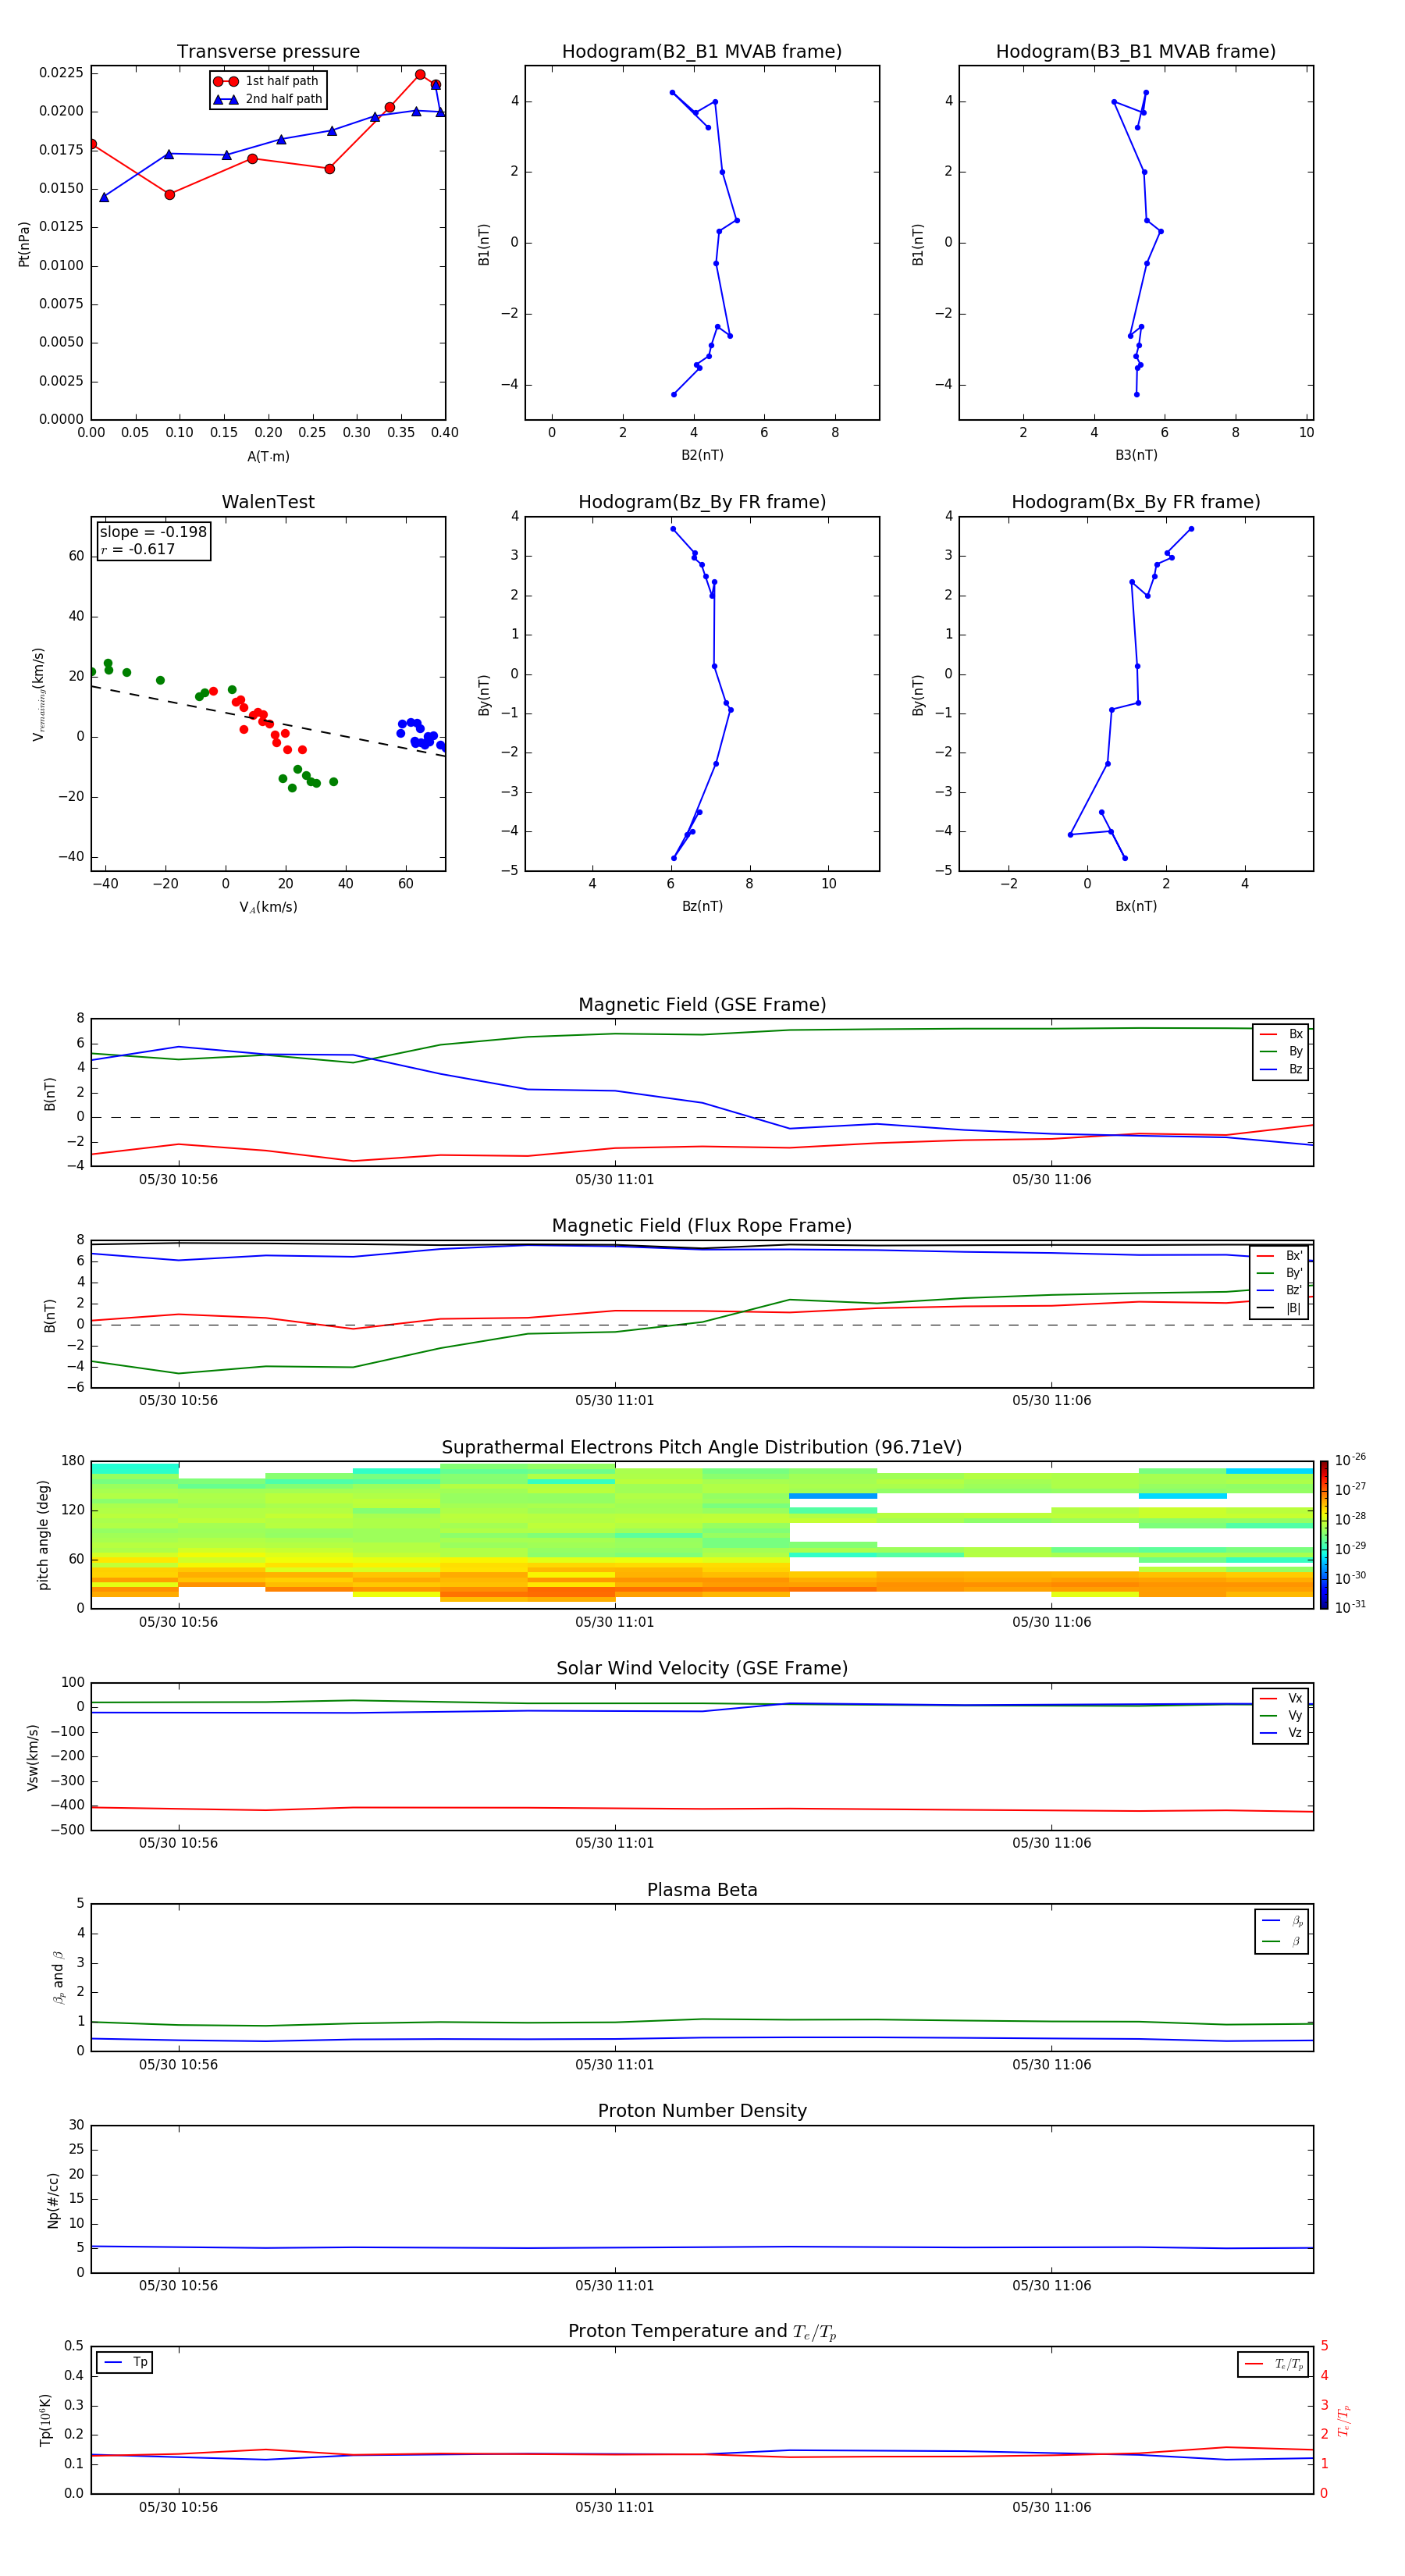The width and height of the screenshot is (1405, 2576).
Task: Click the 'Transverse pressure' plot title
Action: point(268,52)
